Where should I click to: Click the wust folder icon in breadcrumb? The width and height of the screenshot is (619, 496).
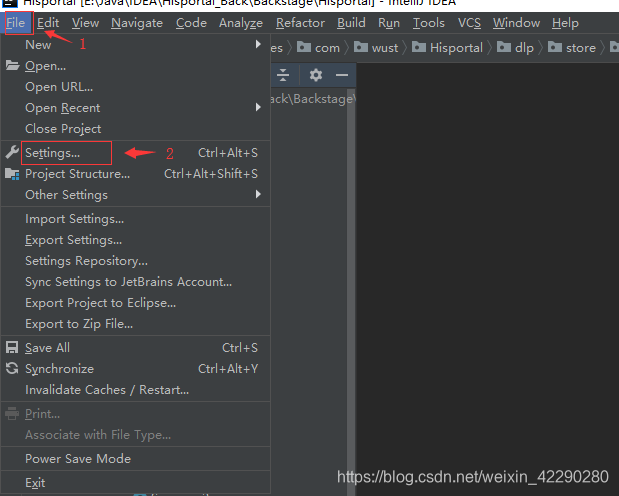(x=361, y=47)
